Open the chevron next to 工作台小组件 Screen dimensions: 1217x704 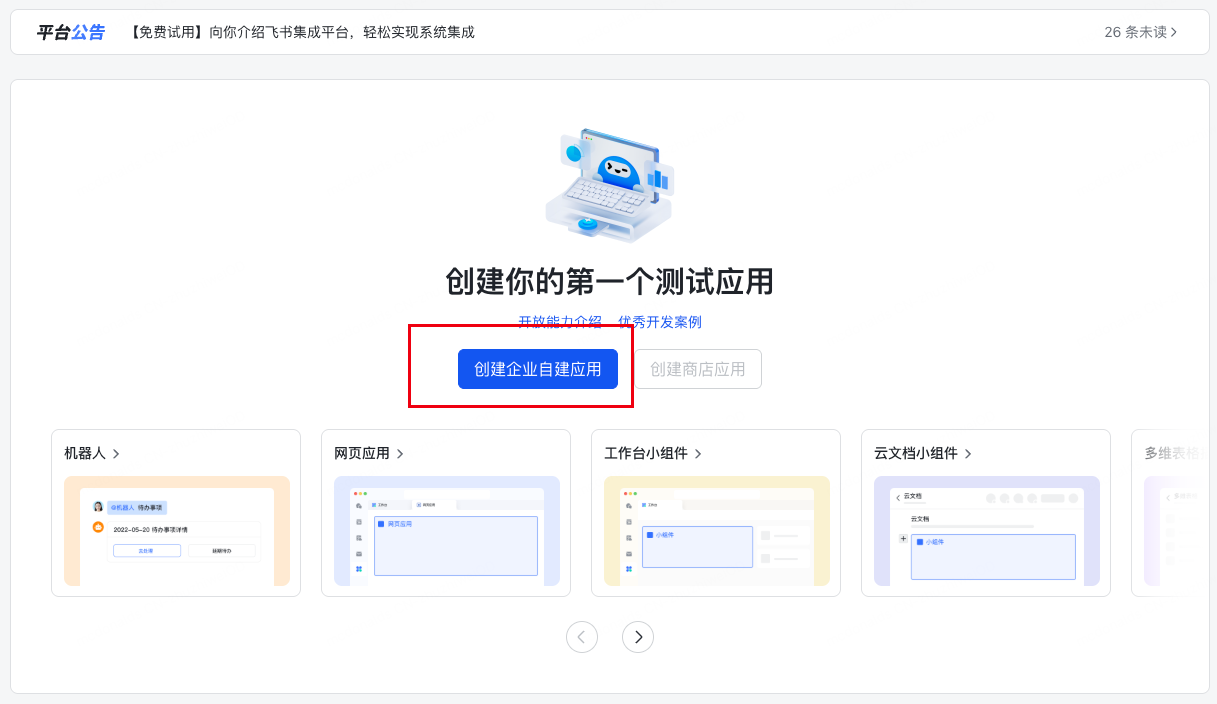click(x=698, y=454)
